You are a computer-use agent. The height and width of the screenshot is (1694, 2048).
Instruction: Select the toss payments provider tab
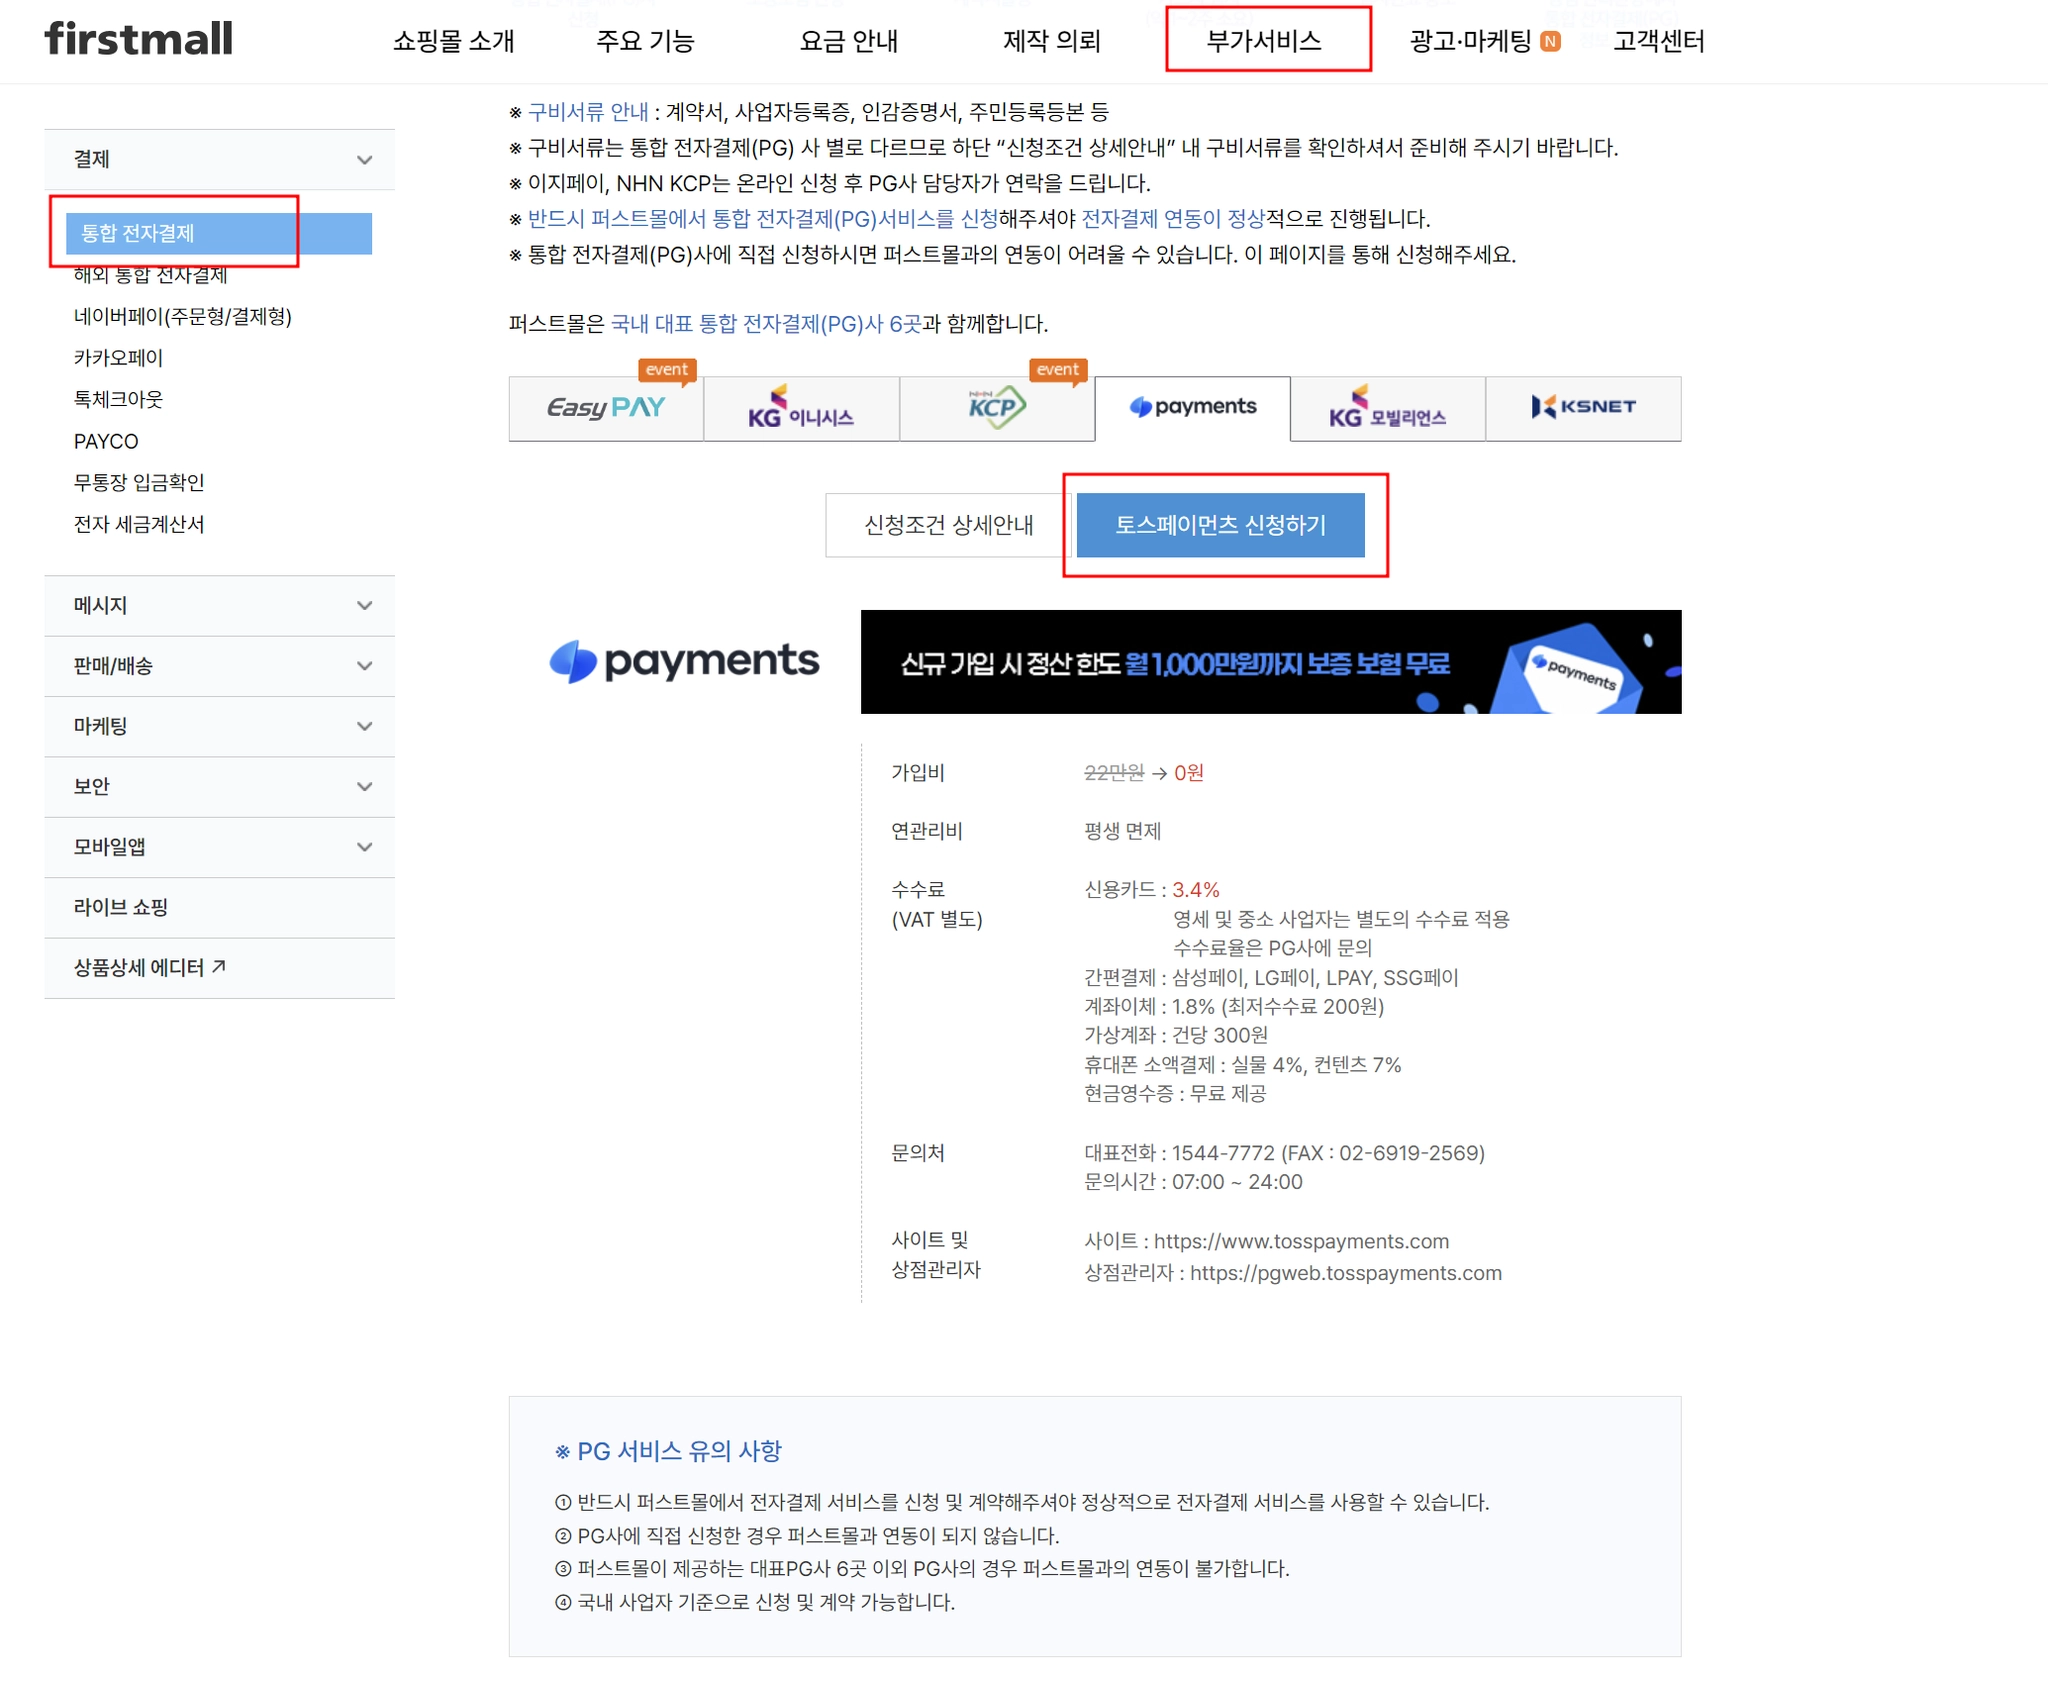[1192, 408]
